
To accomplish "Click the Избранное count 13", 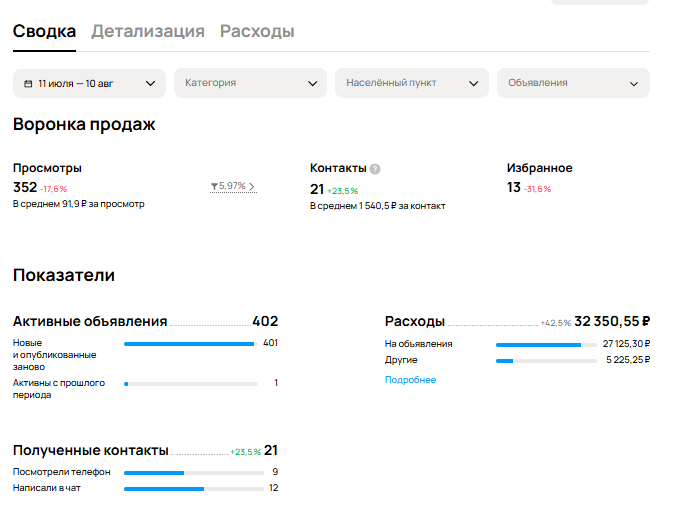I will (x=514, y=187).
